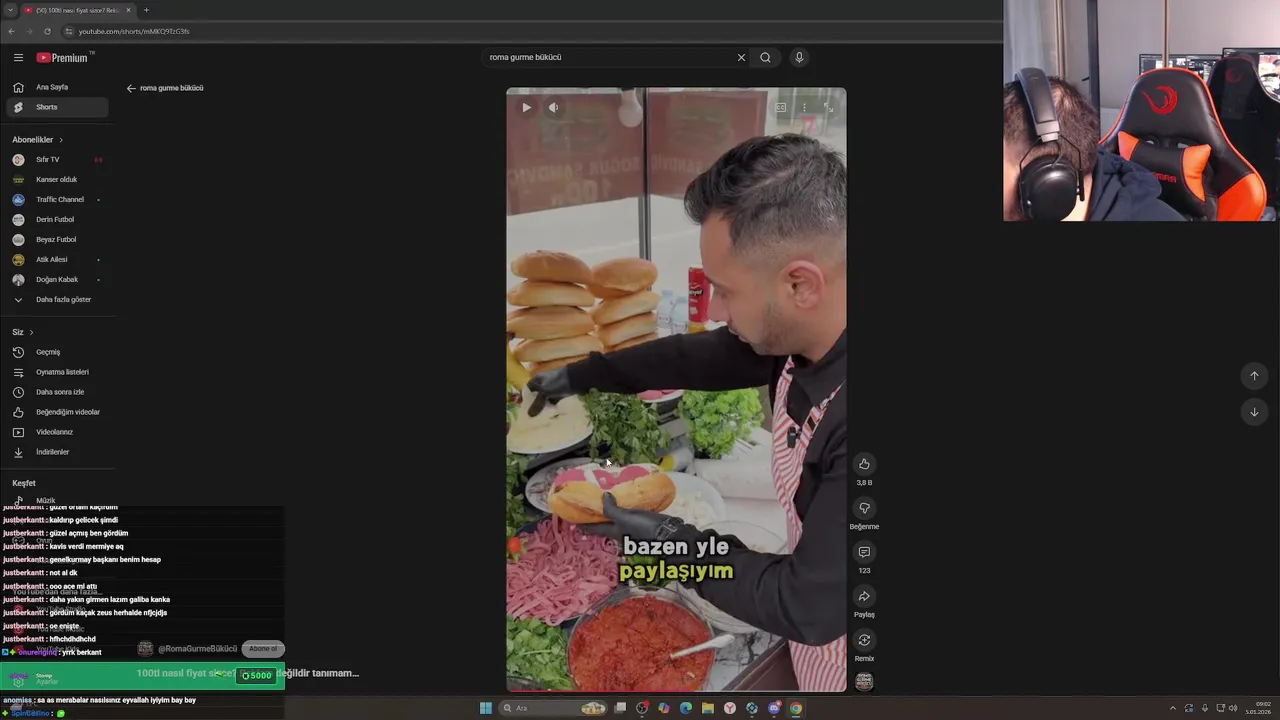
Task: Go to previous Short with up arrow
Action: coord(1254,376)
